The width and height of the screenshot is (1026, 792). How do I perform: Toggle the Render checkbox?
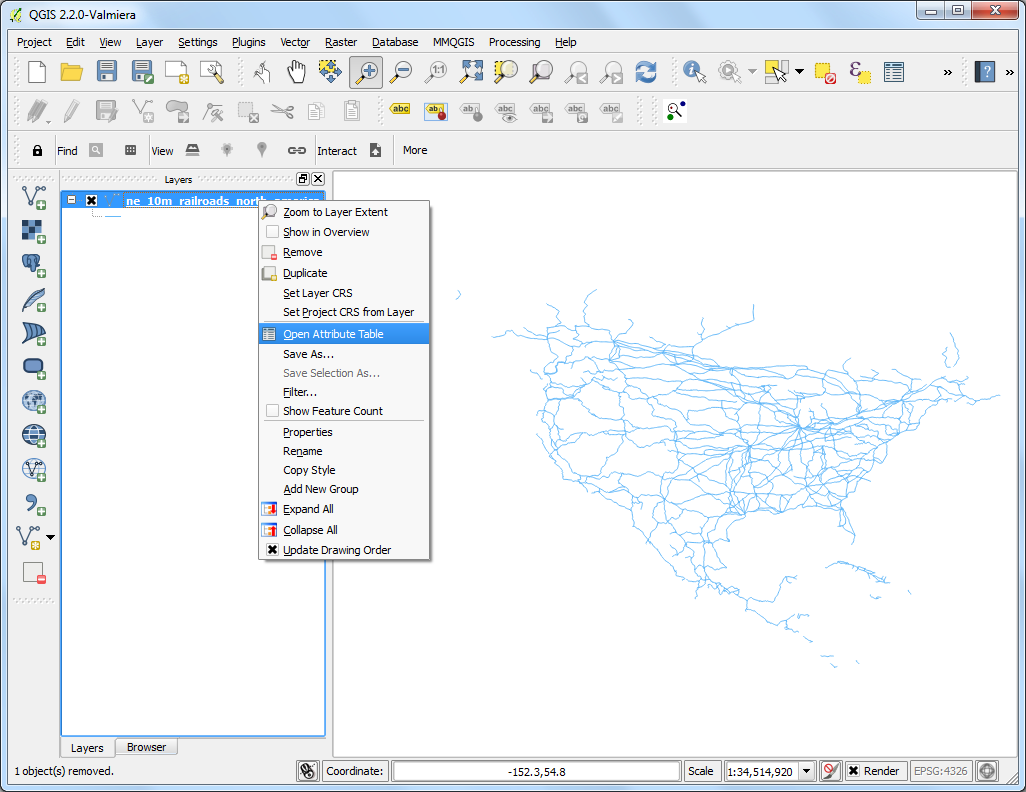point(853,771)
